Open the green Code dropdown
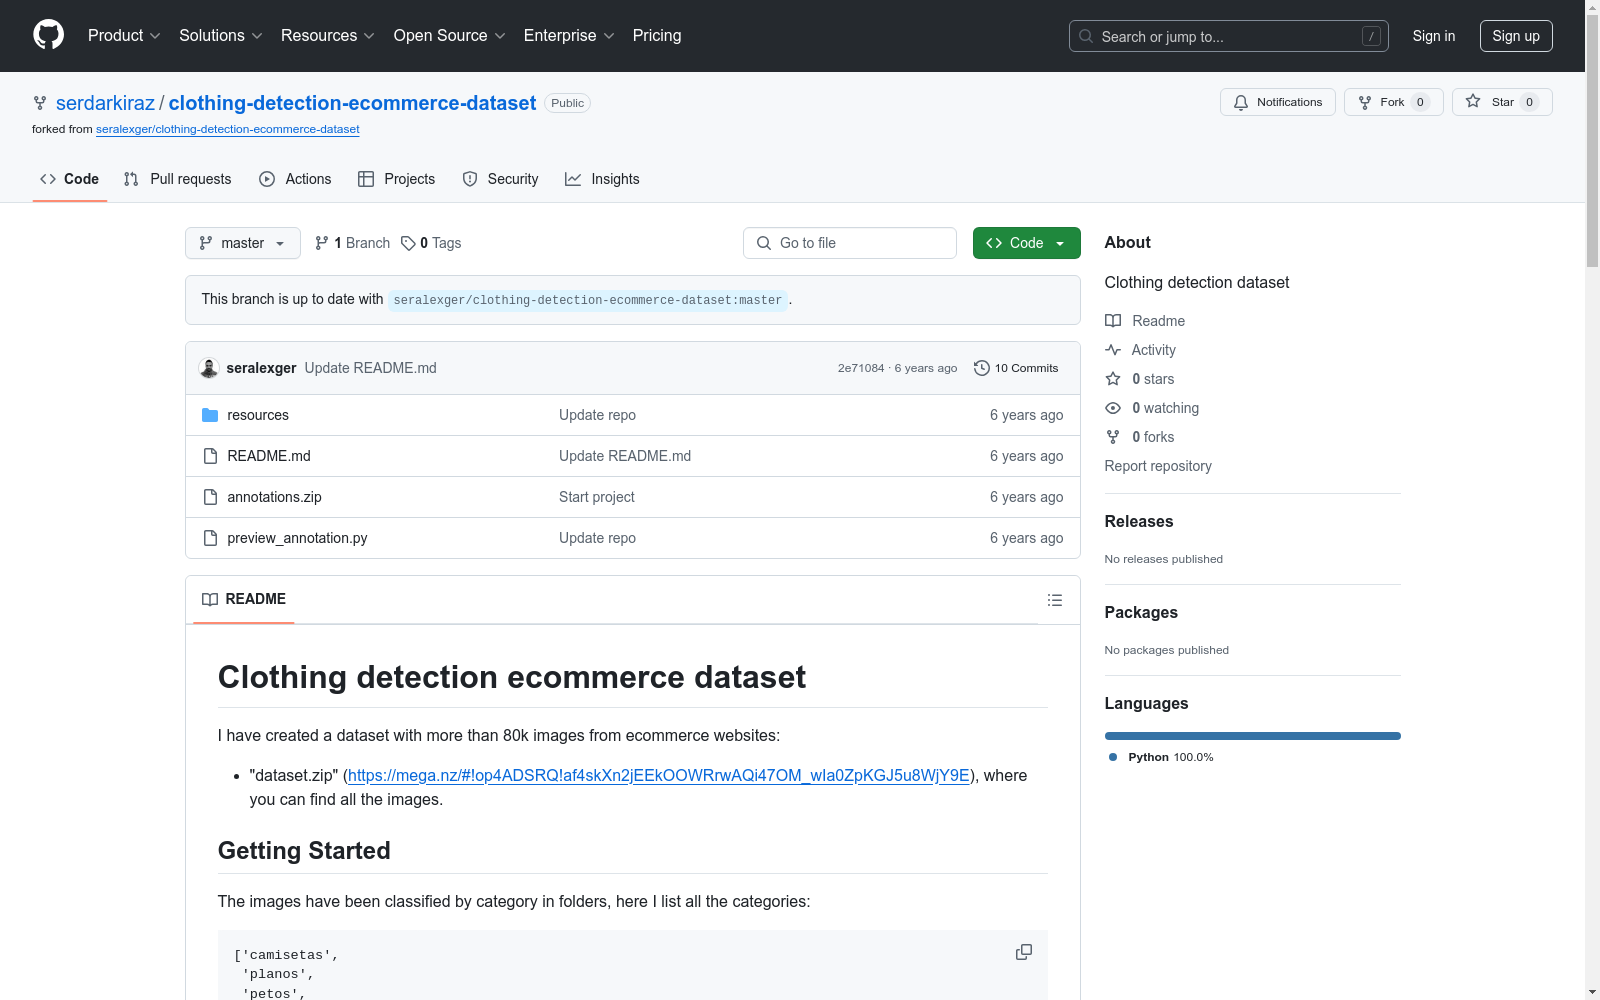The width and height of the screenshot is (1600, 1000). click(x=1026, y=243)
